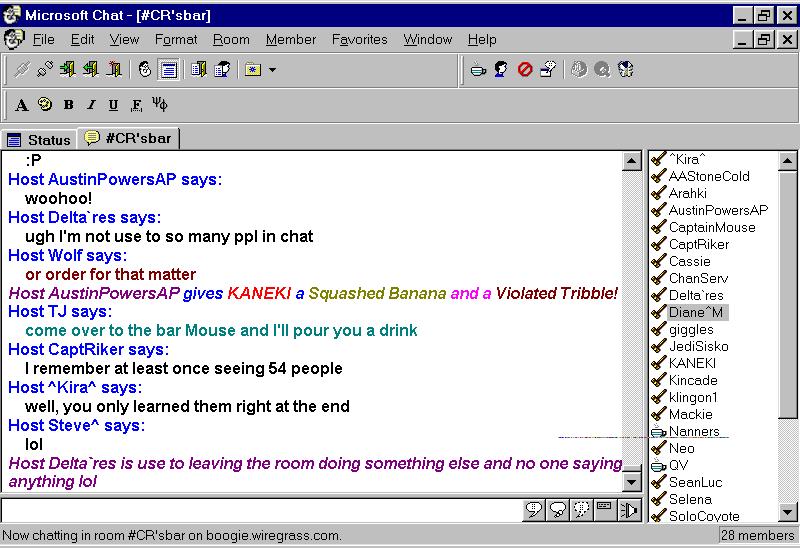Image resolution: width=800 pixels, height=548 pixels.
Task: Toggle Fixed pitch font button
Action: [x=136, y=105]
